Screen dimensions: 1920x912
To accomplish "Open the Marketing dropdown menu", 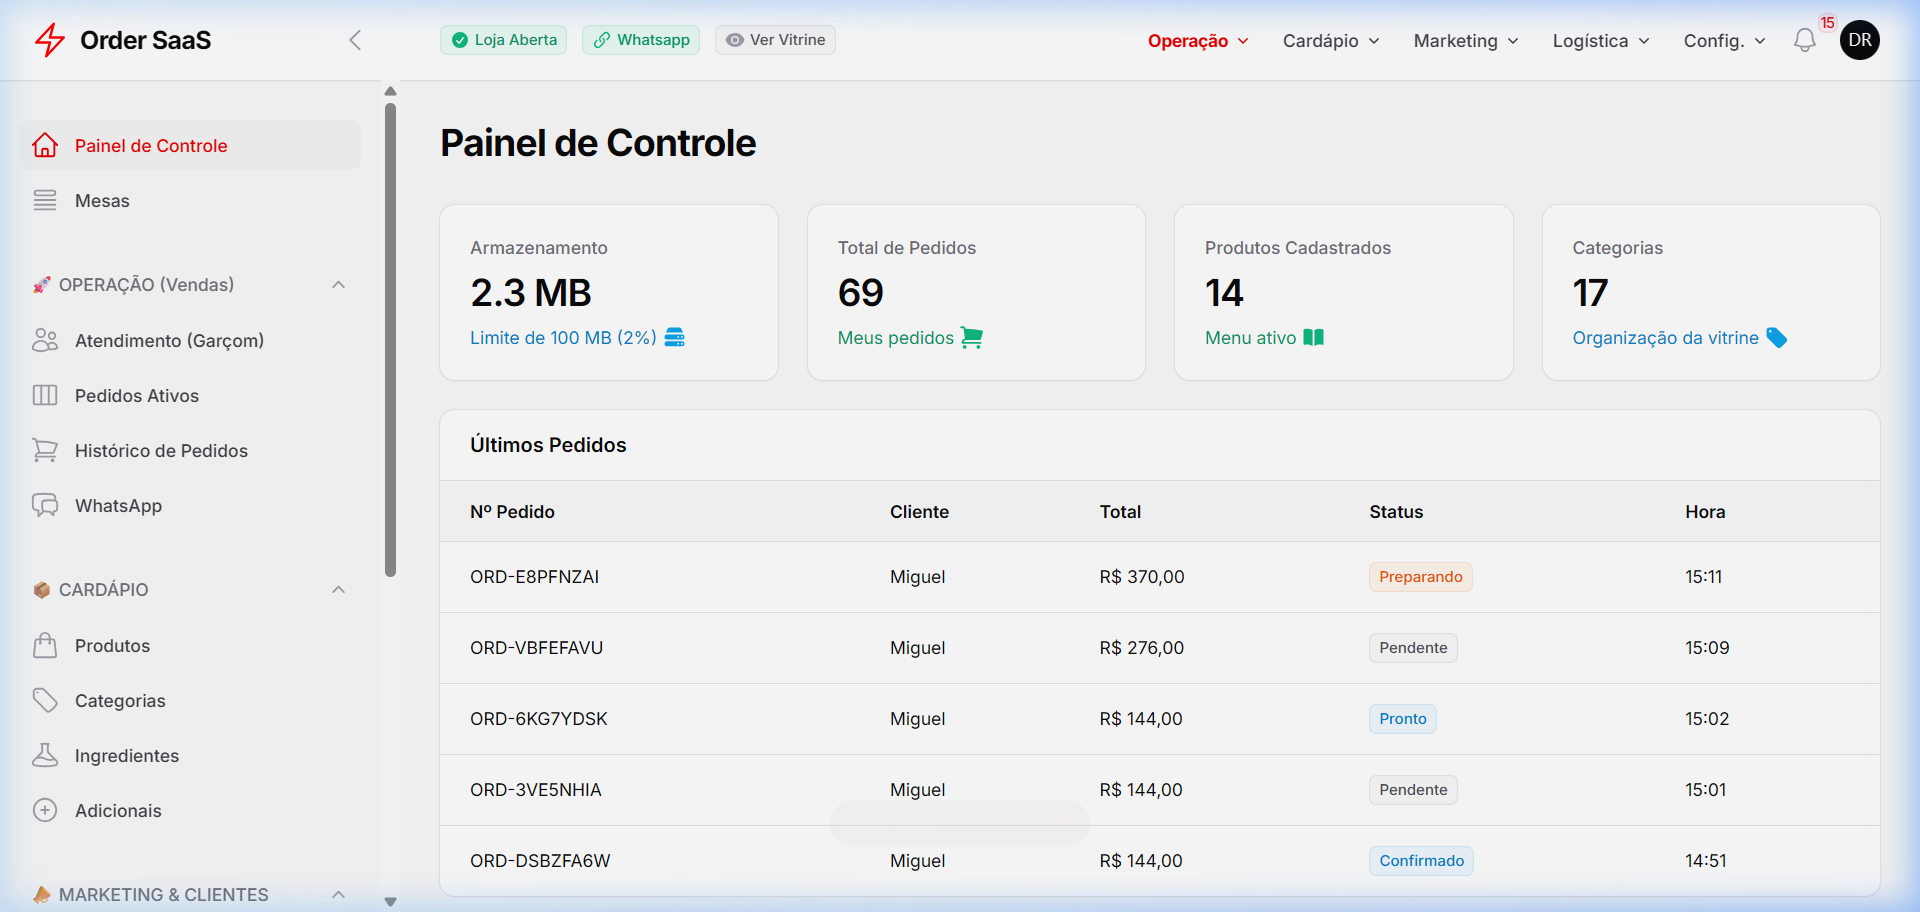I will point(1466,41).
